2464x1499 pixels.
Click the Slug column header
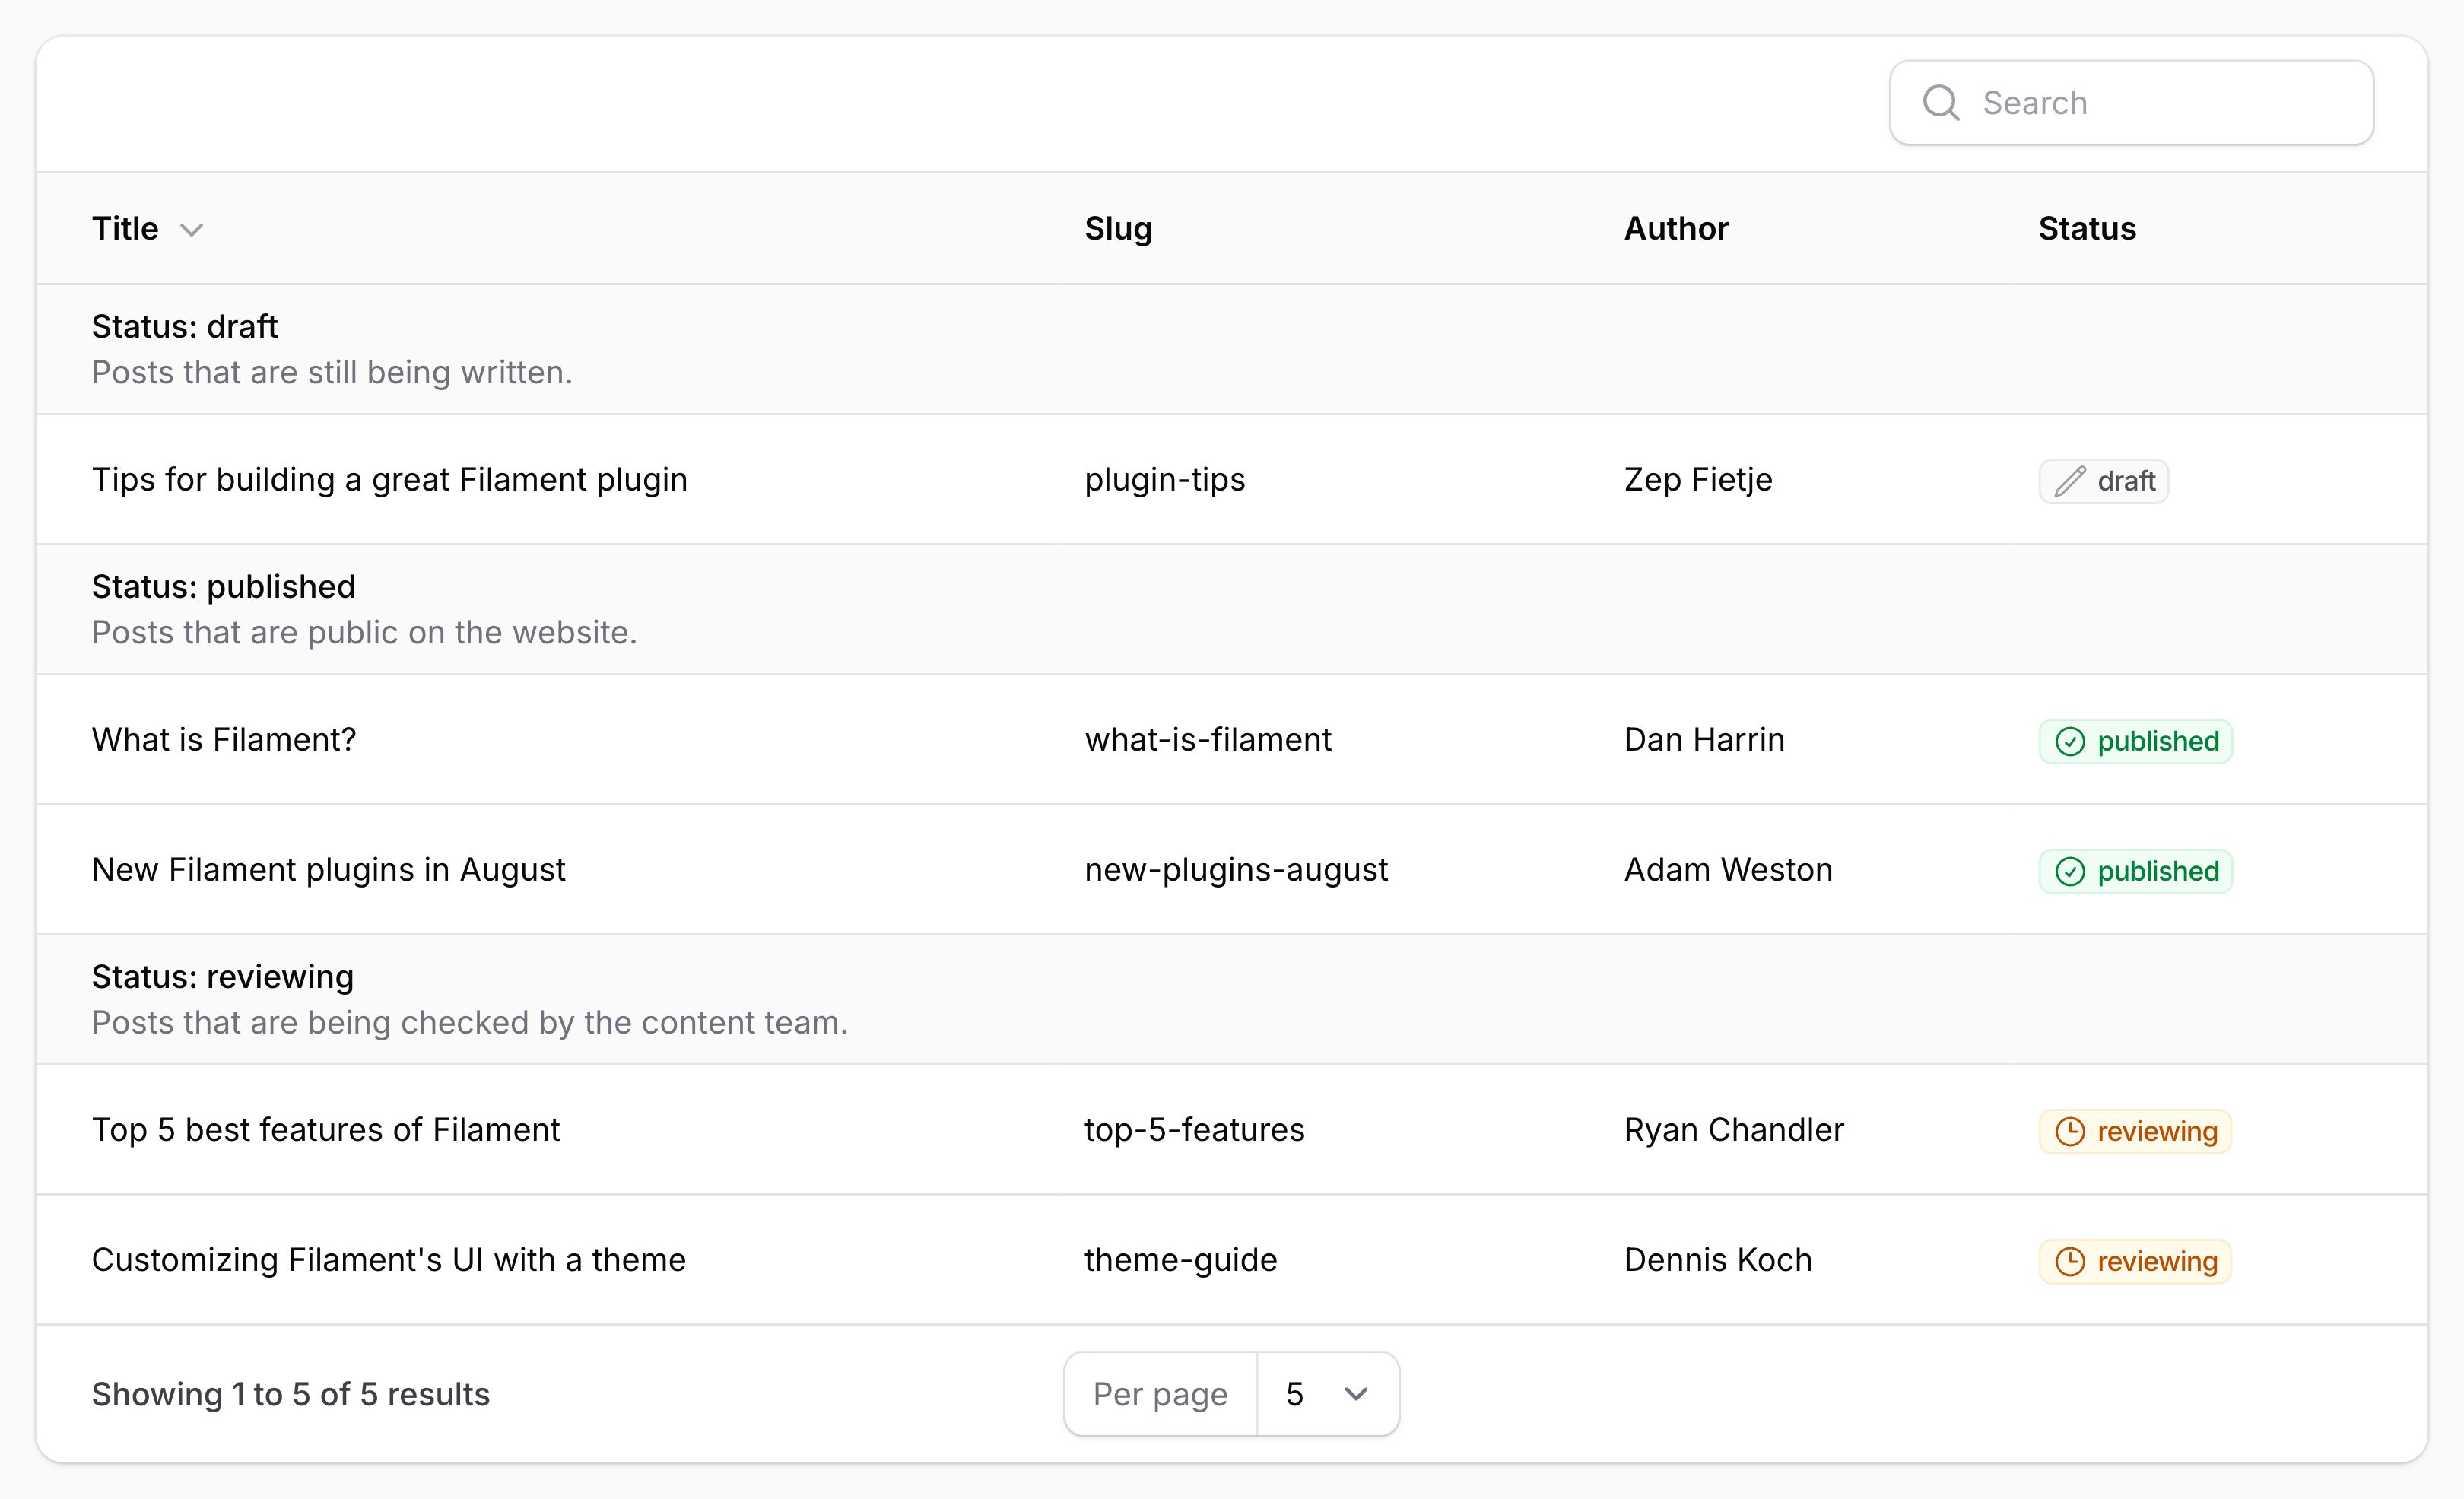click(1118, 229)
